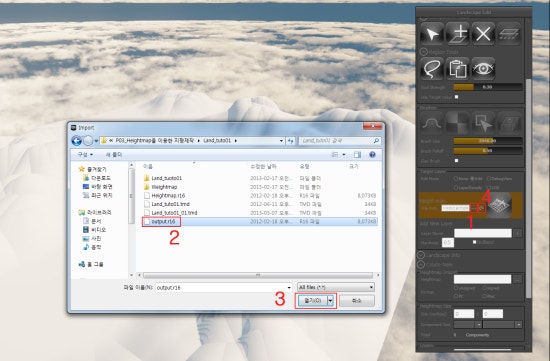Screen dimensions: 550x361
Task: Select the Edit mode radio button
Action: tap(472, 179)
